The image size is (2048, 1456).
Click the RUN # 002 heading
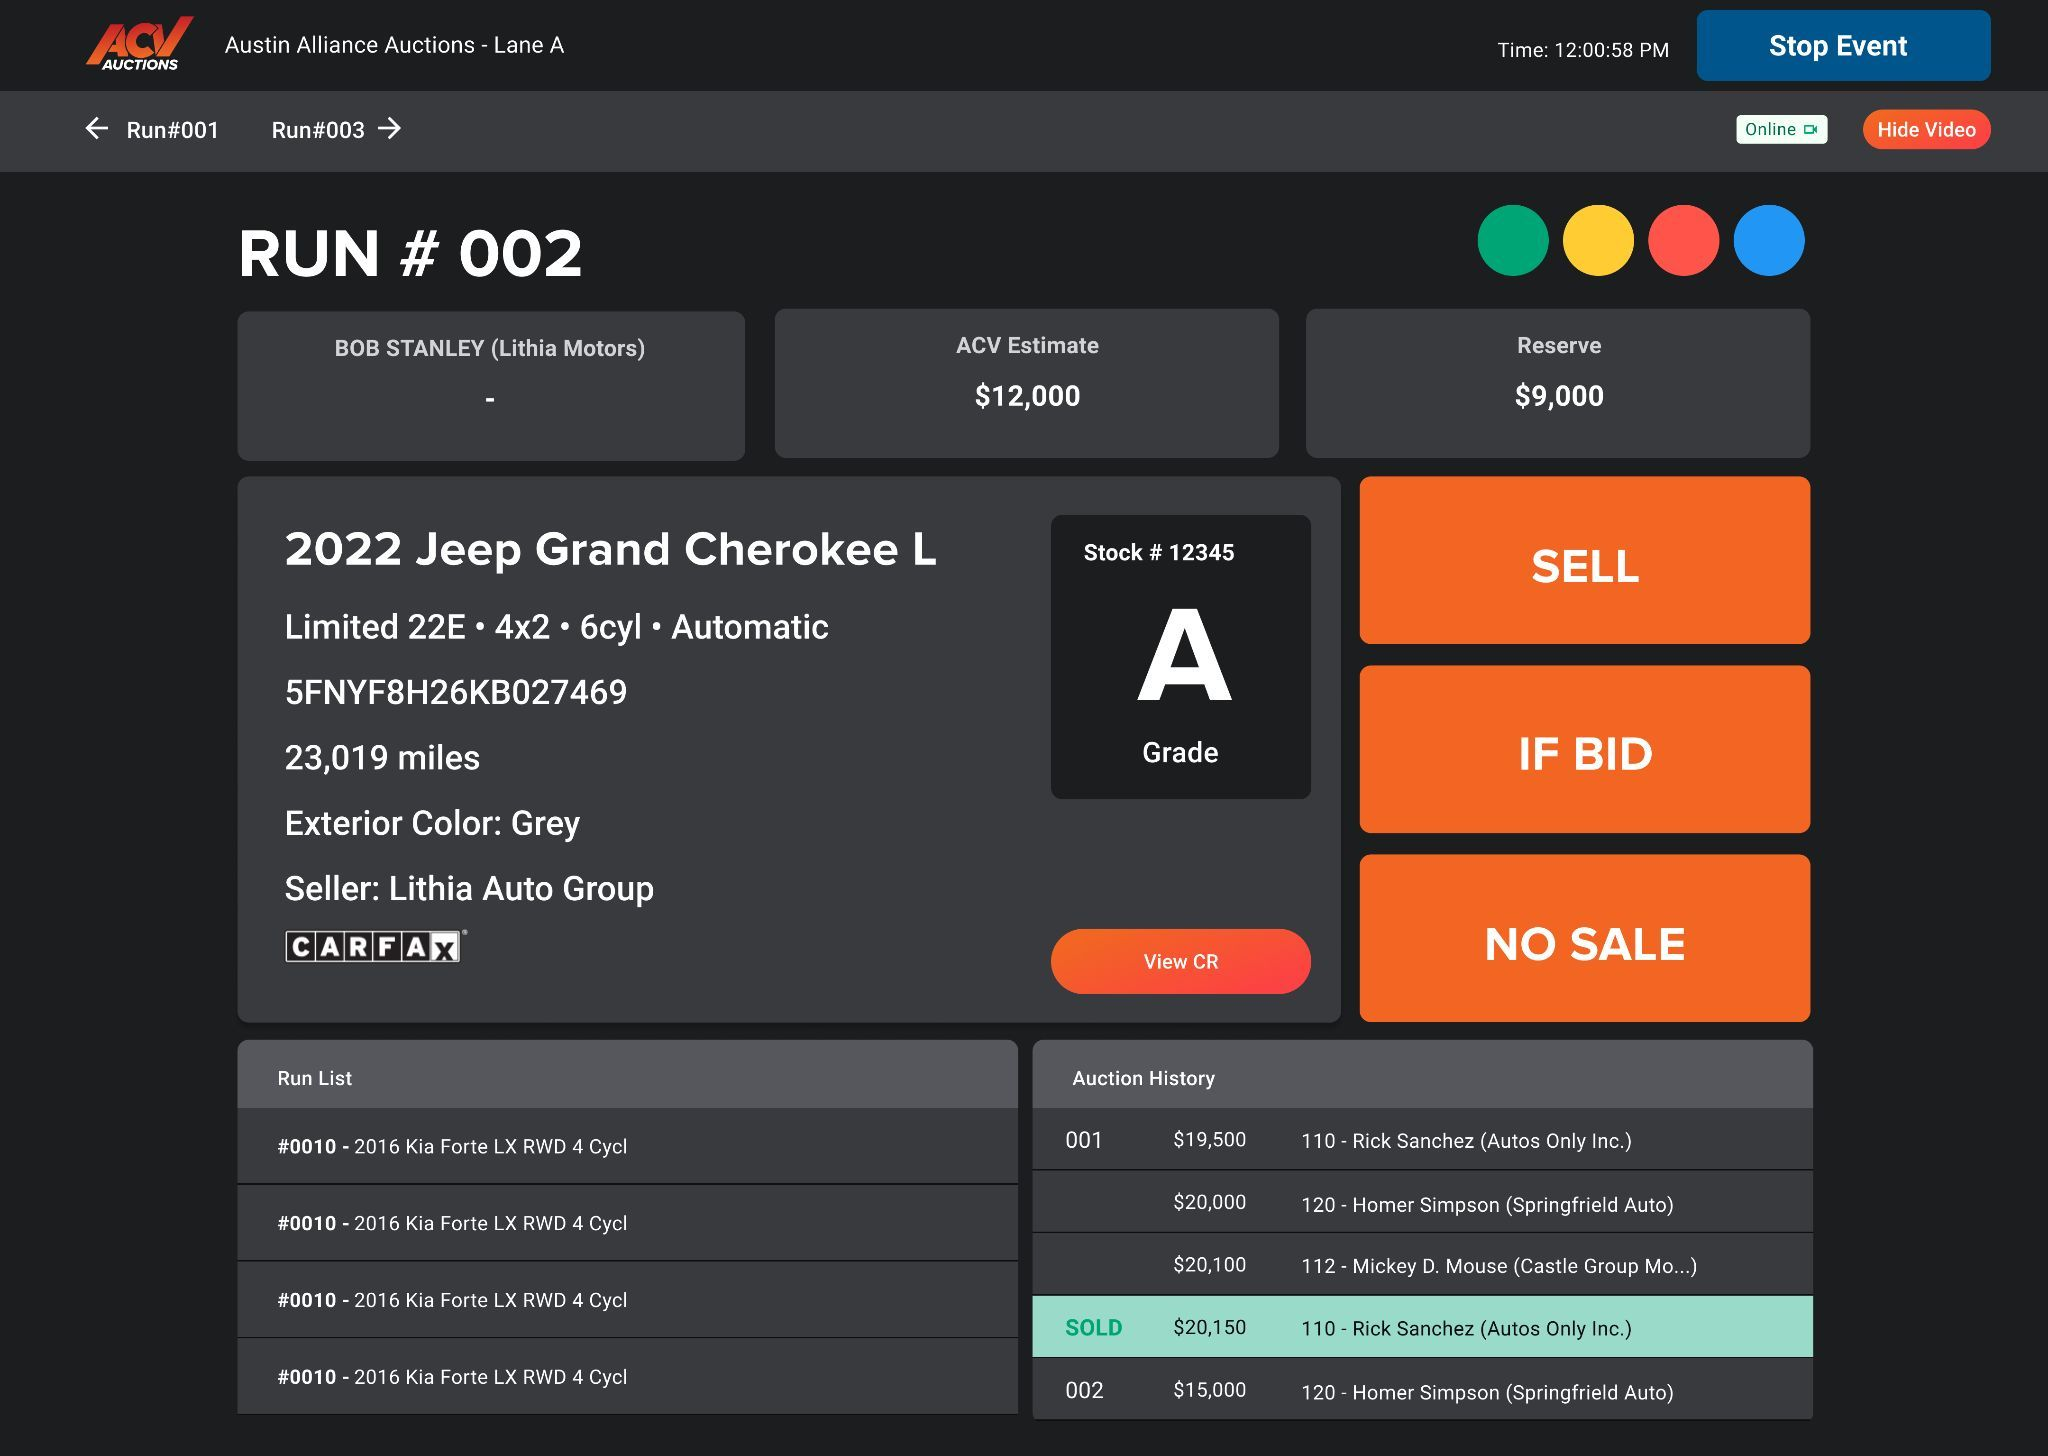pos(410,253)
